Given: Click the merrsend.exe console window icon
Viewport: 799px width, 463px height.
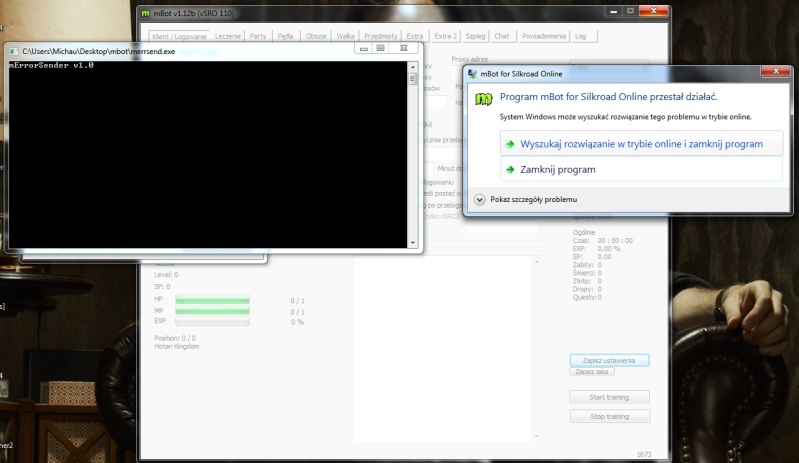Looking at the screenshot, I should point(14,51).
